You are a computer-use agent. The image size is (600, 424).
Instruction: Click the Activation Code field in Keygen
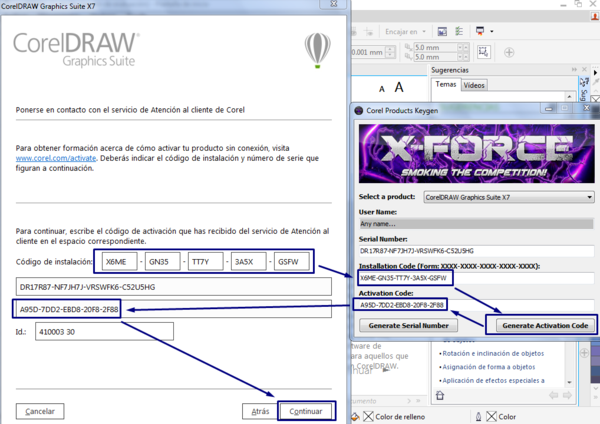[474, 305]
